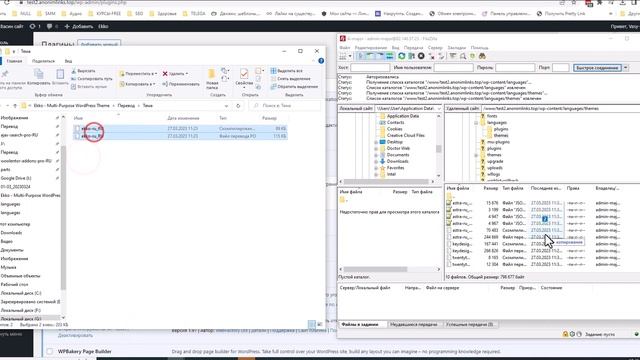The image size is (640, 360).
Task: Toggle synchronized browsing icon in FileZilla
Action: coord(473,56)
